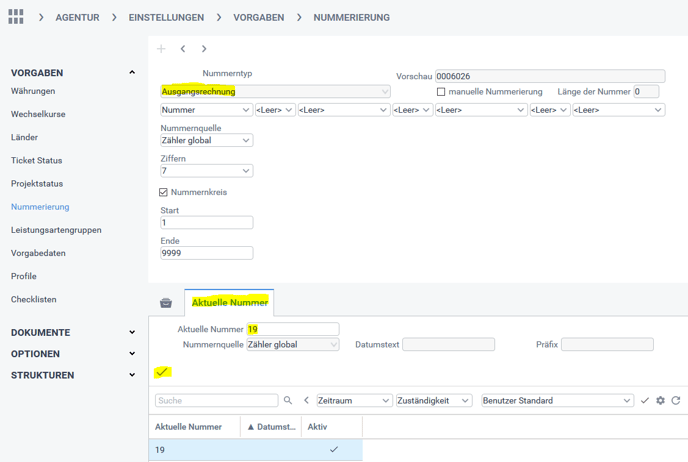Screen dimensions: 688x462
Task: Open the Ziffern dropdown
Action: [x=206, y=171]
